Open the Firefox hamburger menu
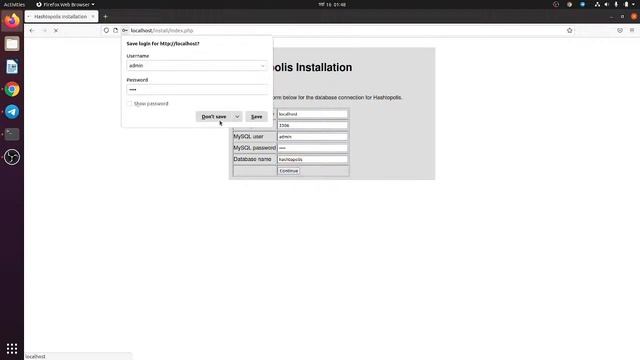Viewport: 640px width, 360px height. [632, 31]
